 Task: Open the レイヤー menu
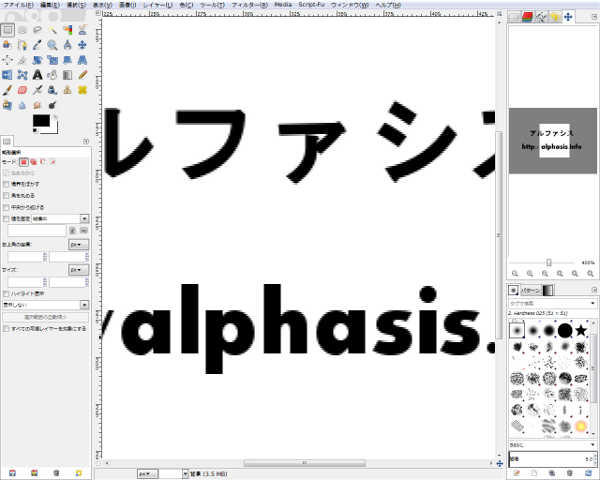tap(158, 5)
